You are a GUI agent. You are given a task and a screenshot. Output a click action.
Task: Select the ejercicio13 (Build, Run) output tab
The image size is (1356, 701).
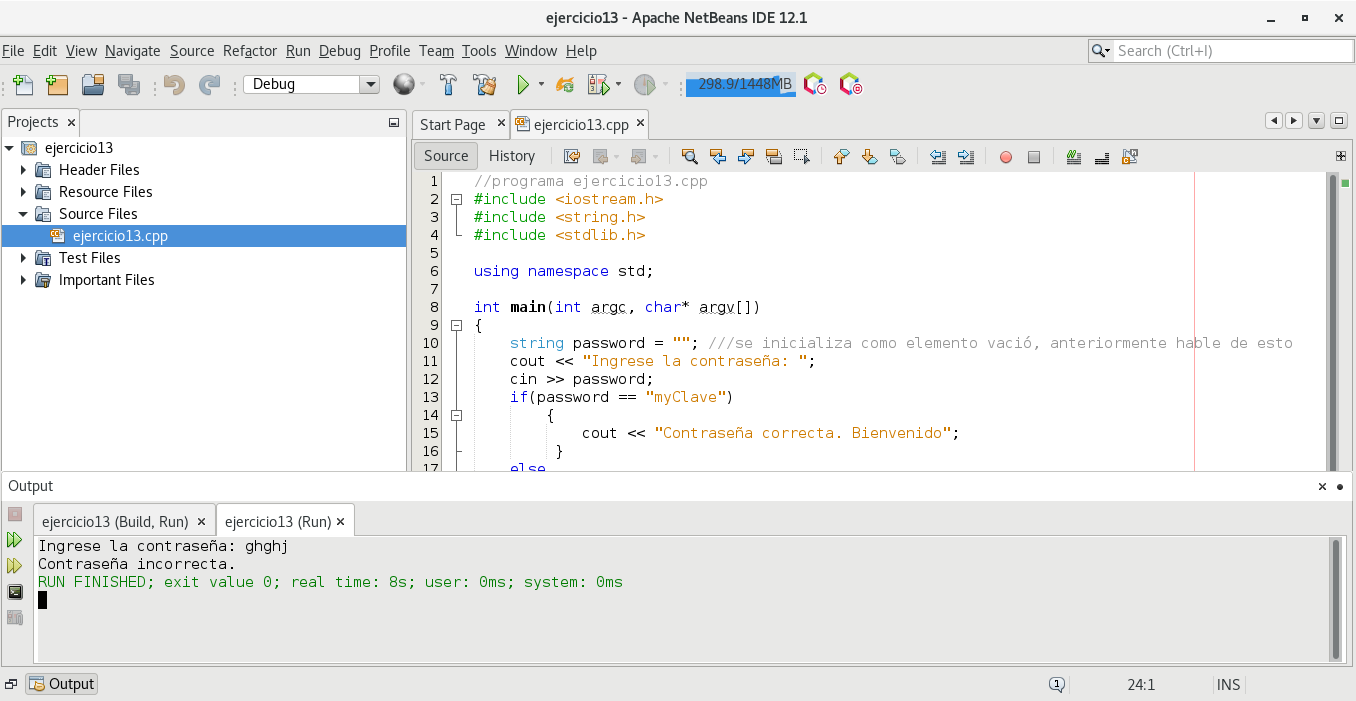click(x=115, y=522)
